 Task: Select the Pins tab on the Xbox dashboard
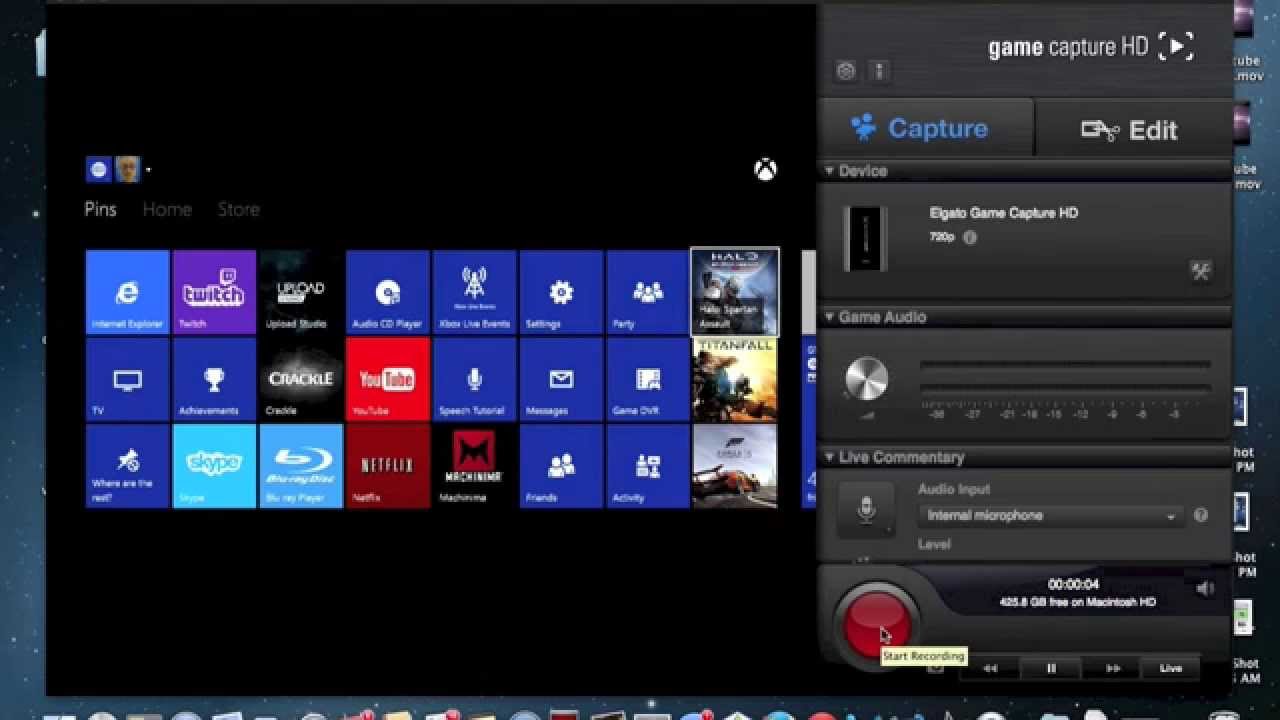[100, 209]
